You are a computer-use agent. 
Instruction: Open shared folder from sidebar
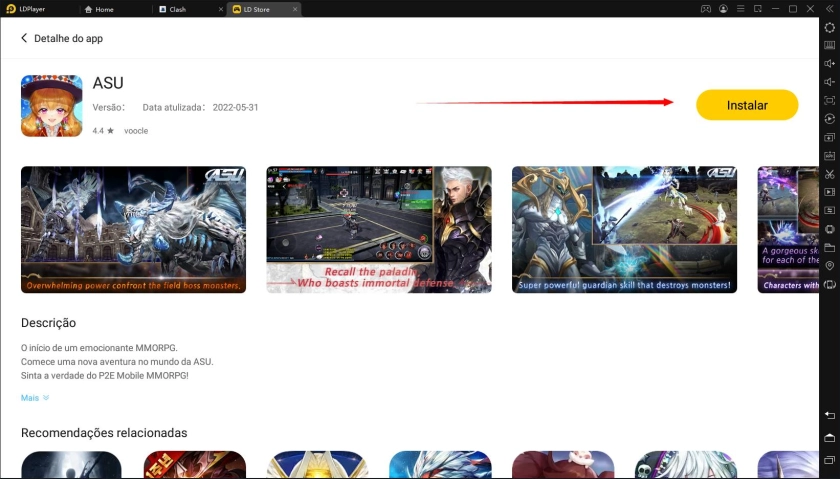[x=829, y=247]
